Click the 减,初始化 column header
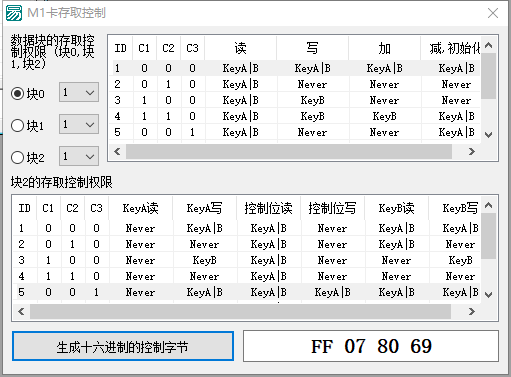The width and height of the screenshot is (511, 377). [451, 48]
